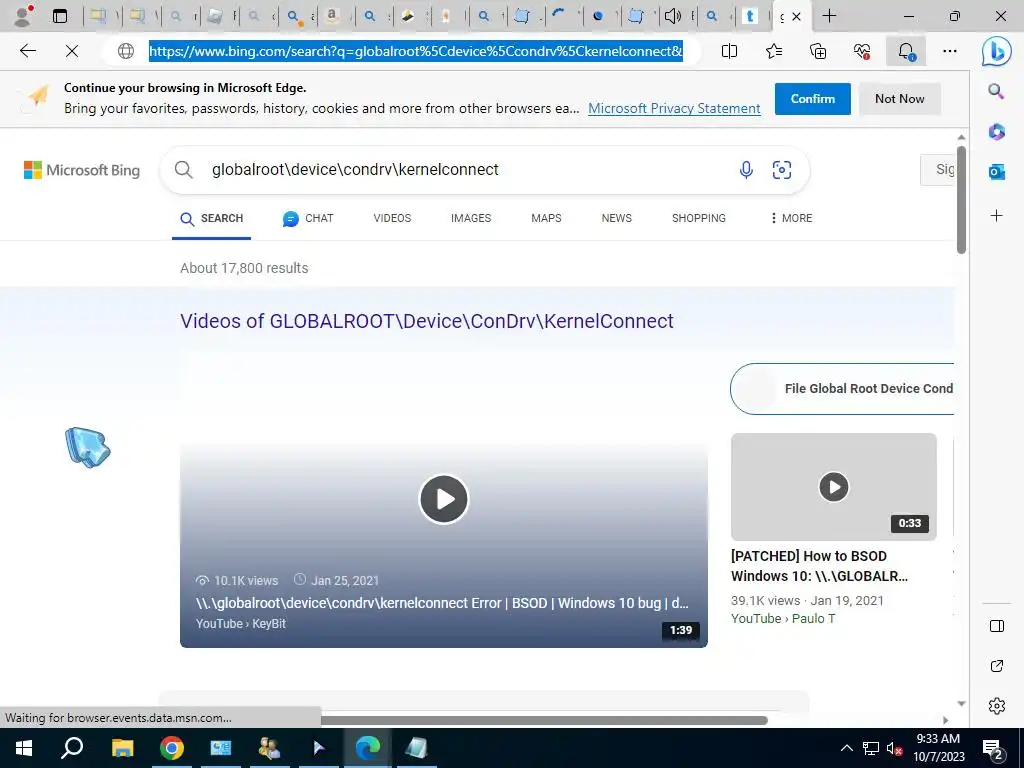The image size is (1024, 768).
Task: Expand the MORE search categories menu
Action: 791,218
